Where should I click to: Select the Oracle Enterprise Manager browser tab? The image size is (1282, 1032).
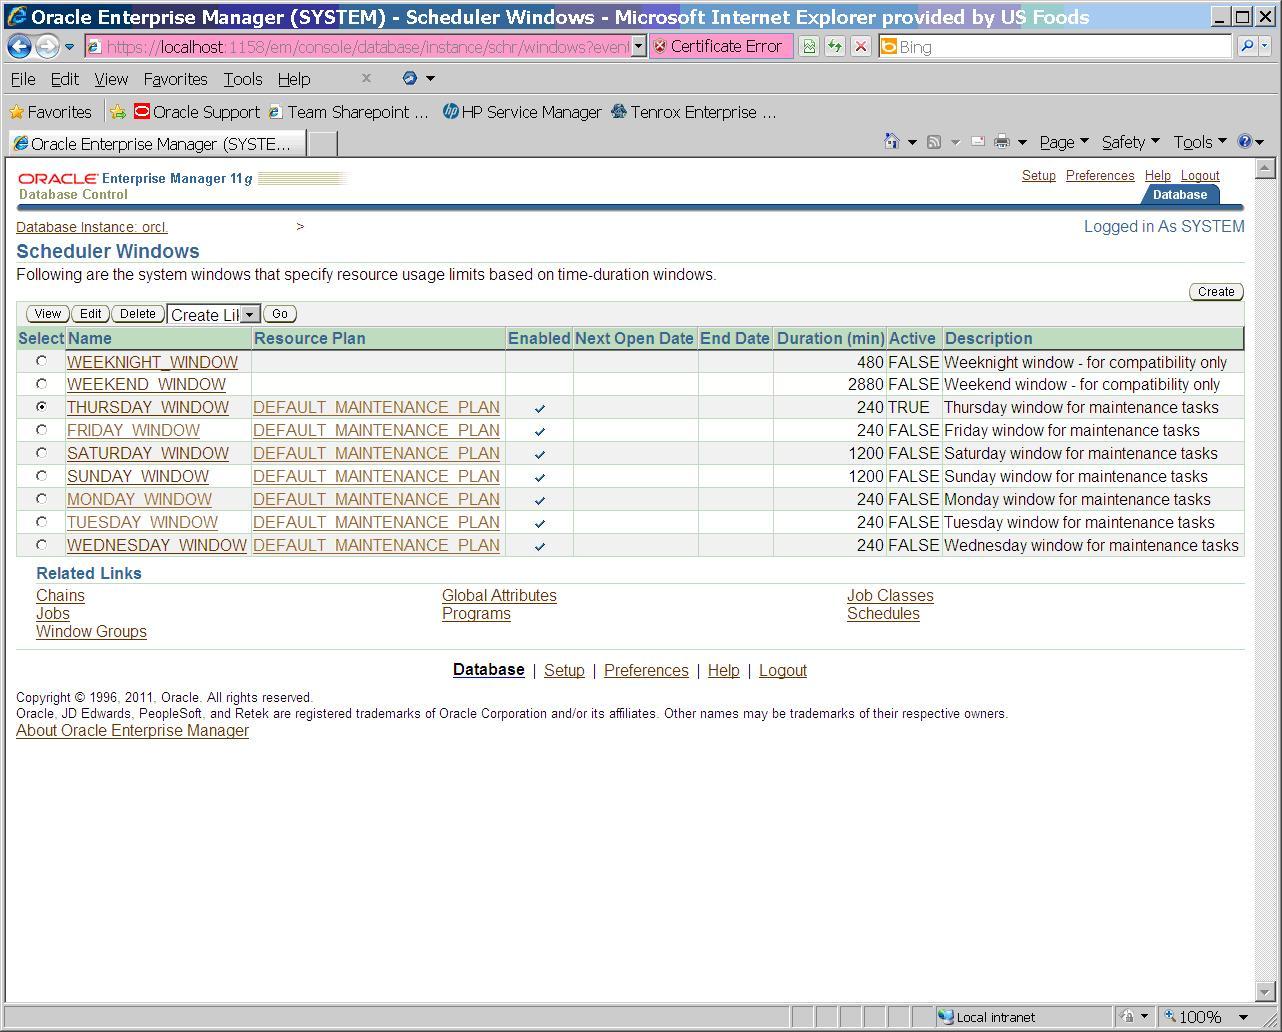(155, 144)
